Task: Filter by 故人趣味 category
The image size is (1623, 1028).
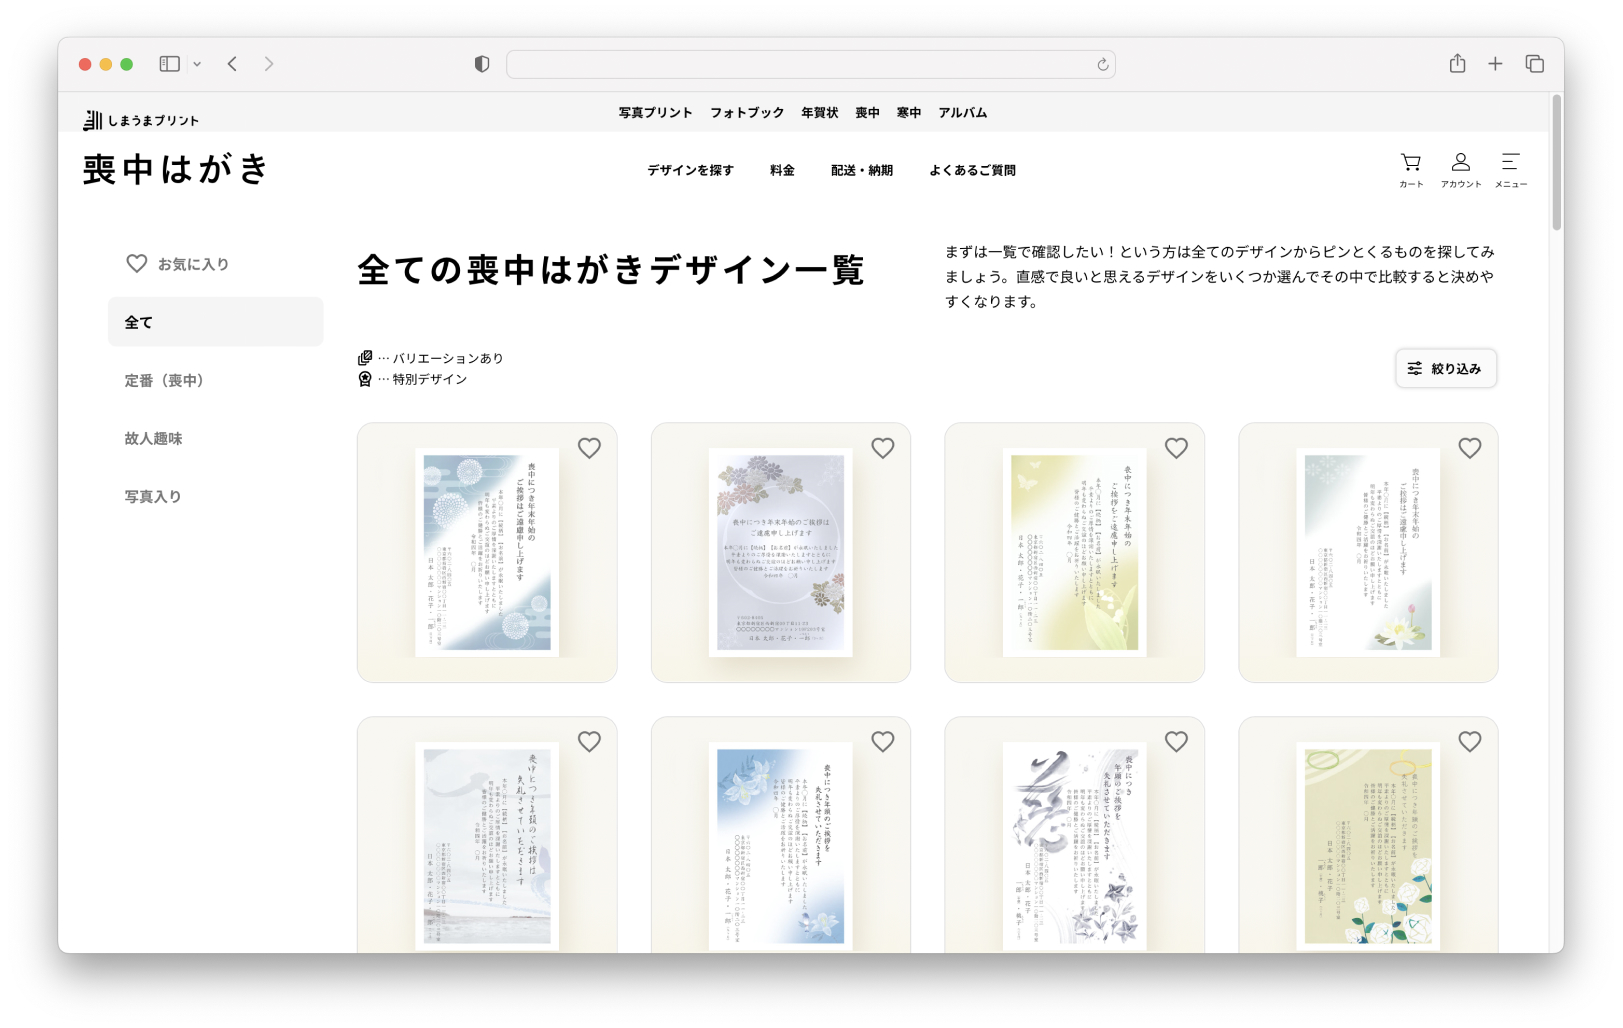Action: 153,439
